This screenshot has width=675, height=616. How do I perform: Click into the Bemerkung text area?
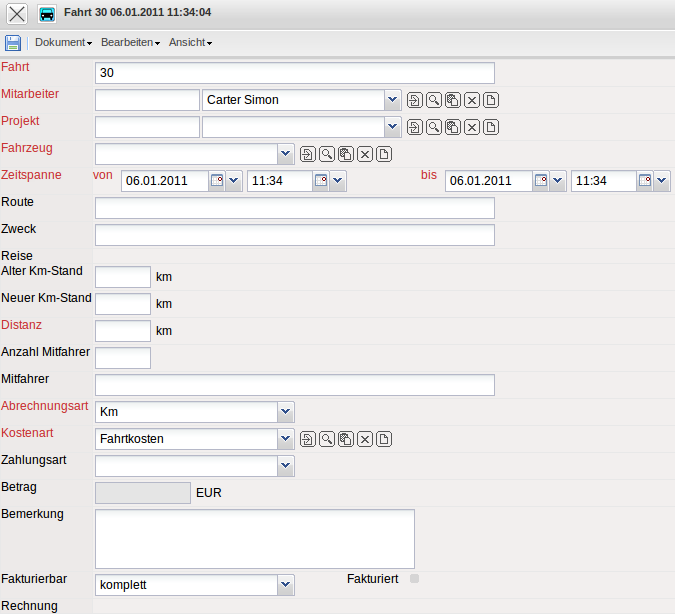point(254,539)
